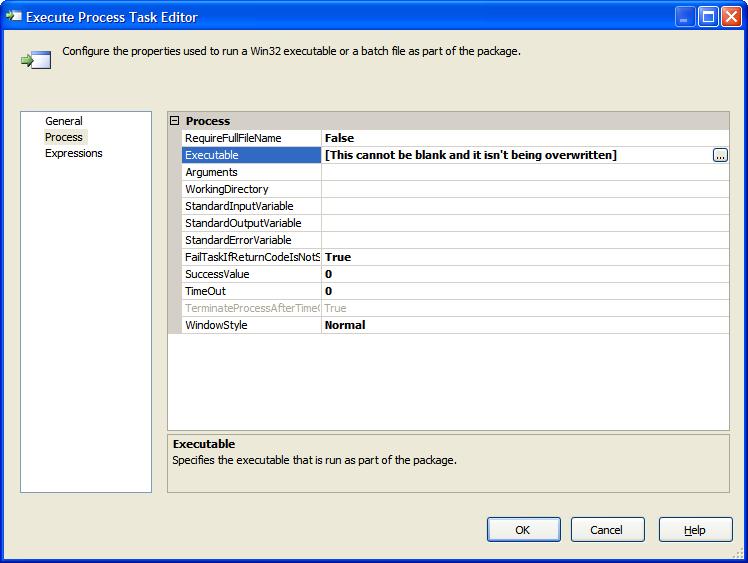Select the WorkingDirectory property label

[251, 189]
